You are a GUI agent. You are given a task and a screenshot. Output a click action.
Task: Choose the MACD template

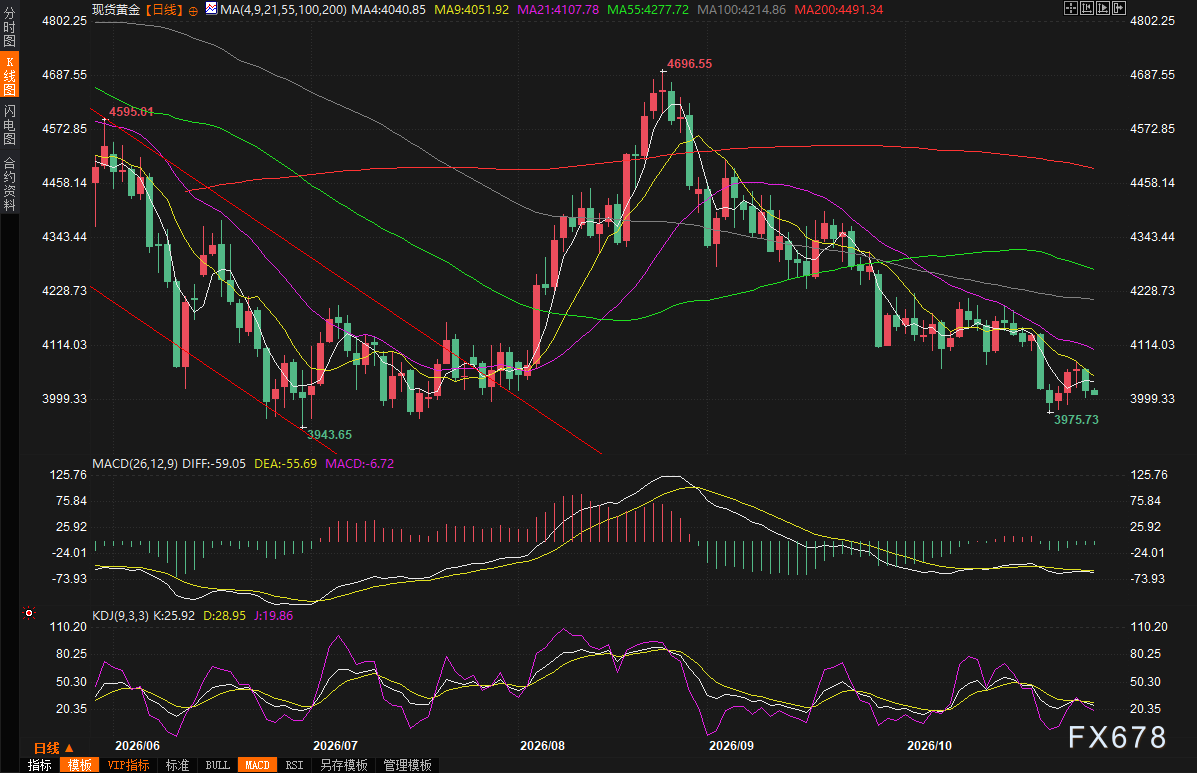(x=257, y=765)
